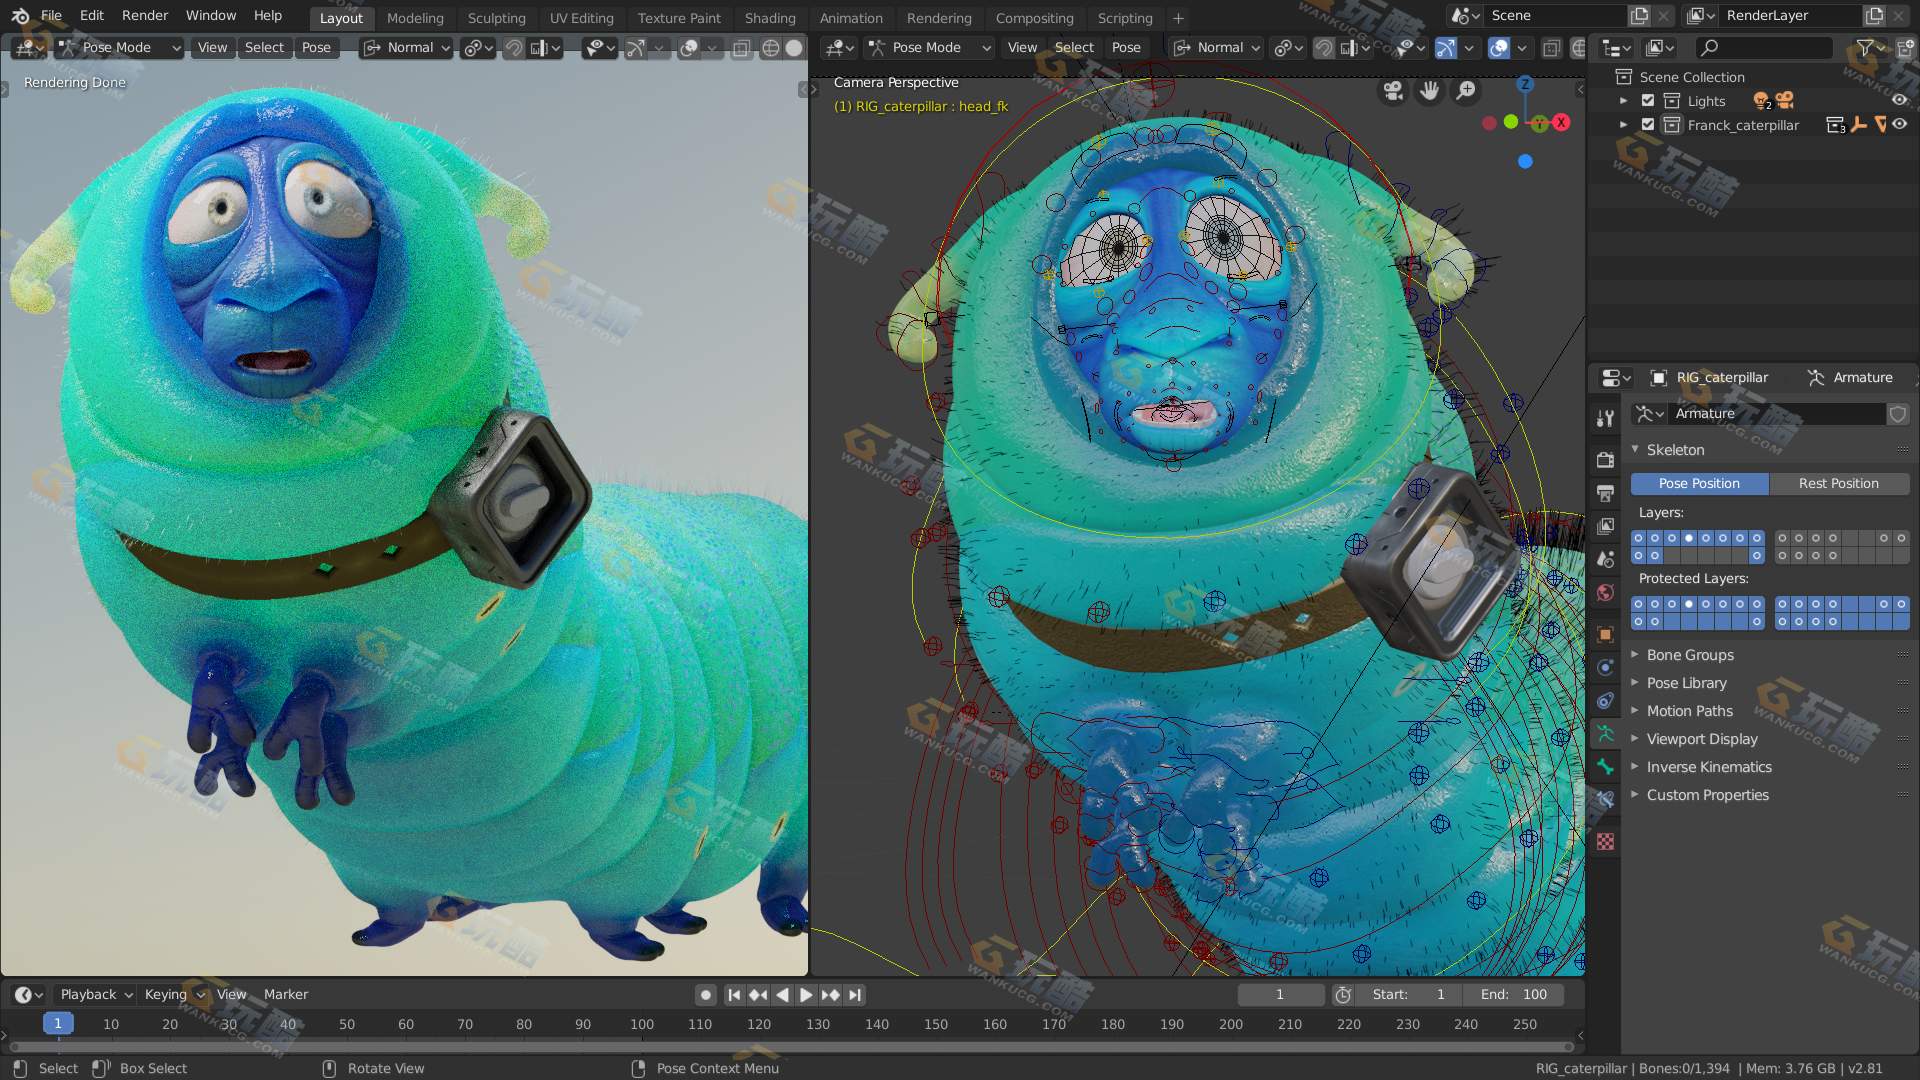Switch to the Shading workspace tab
This screenshot has width=1920, height=1080.
770,18
